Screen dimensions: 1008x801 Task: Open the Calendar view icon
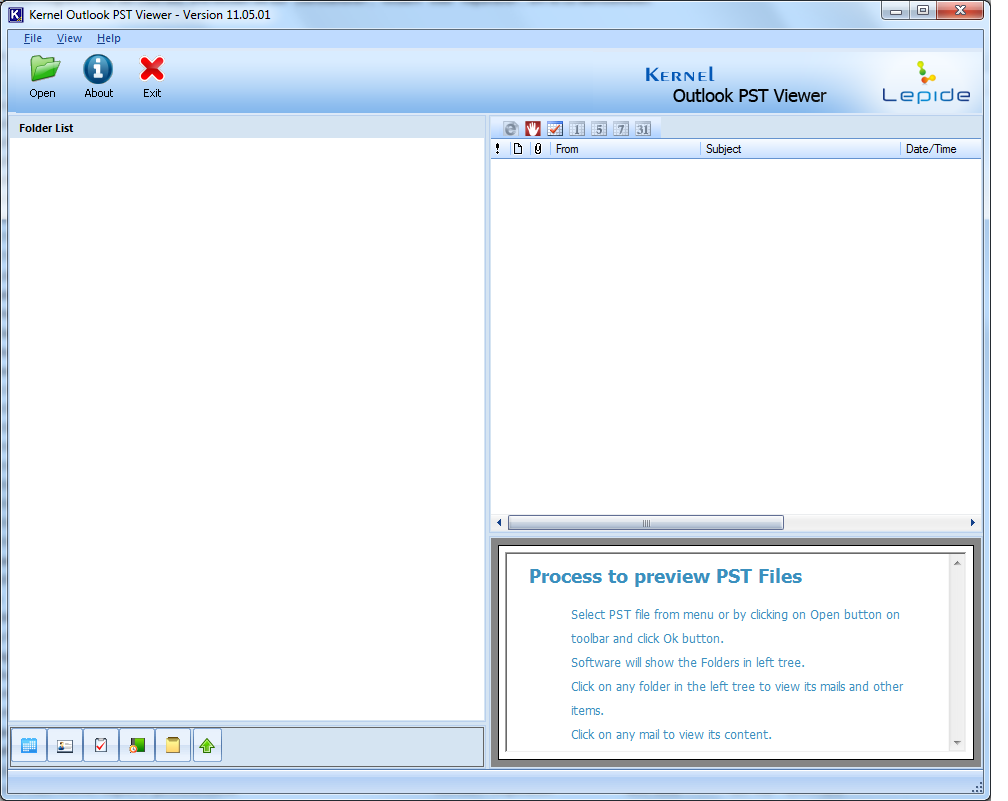pyautogui.click(x=29, y=745)
